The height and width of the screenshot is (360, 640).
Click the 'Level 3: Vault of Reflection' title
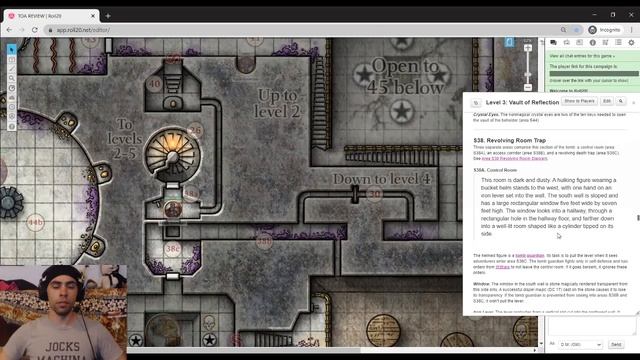click(x=522, y=102)
